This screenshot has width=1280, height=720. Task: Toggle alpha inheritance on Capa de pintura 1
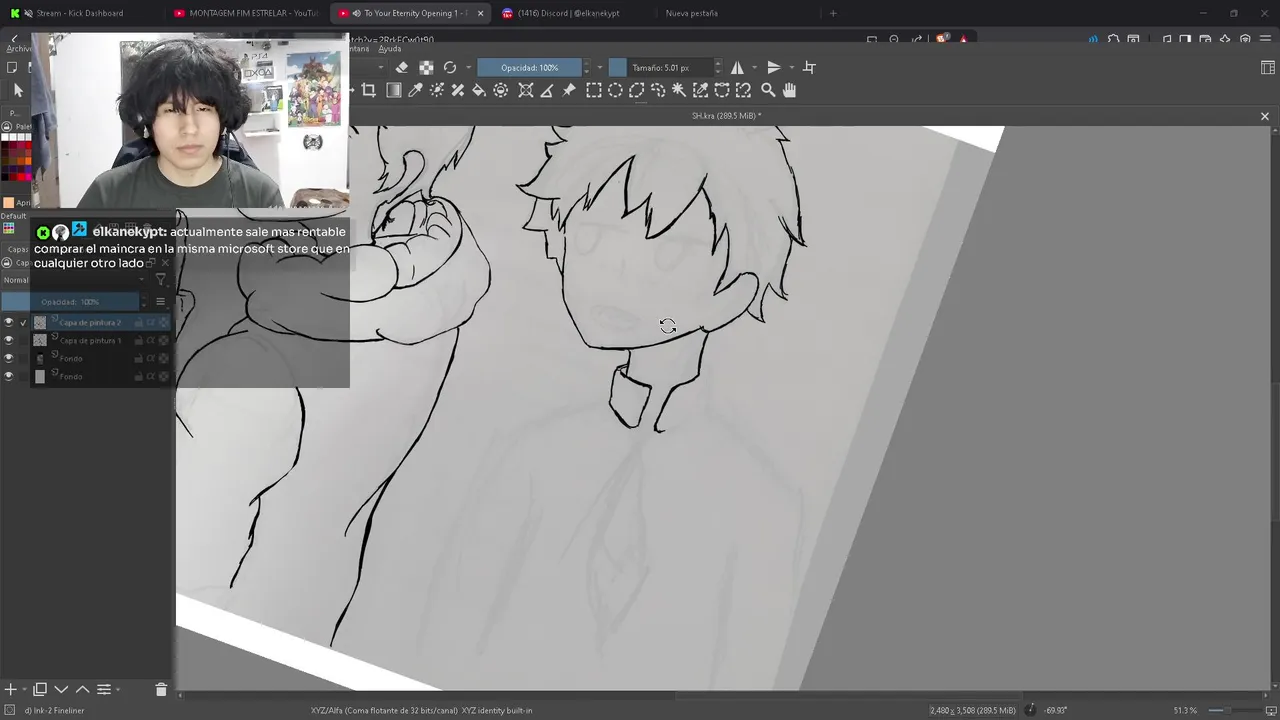click(x=152, y=340)
